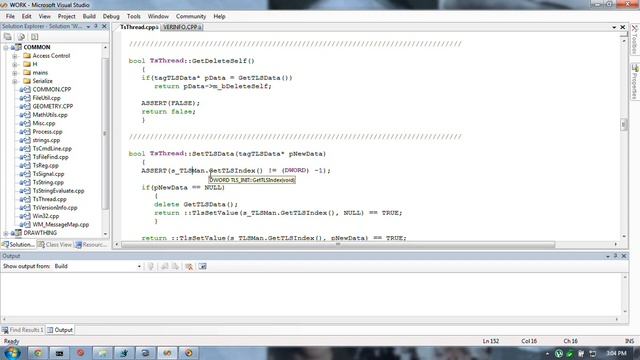Screen dimensions: 640x360
Task: Select TsStringEvaluate.cpp in the file tree
Action: pyautogui.click(x=58, y=191)
